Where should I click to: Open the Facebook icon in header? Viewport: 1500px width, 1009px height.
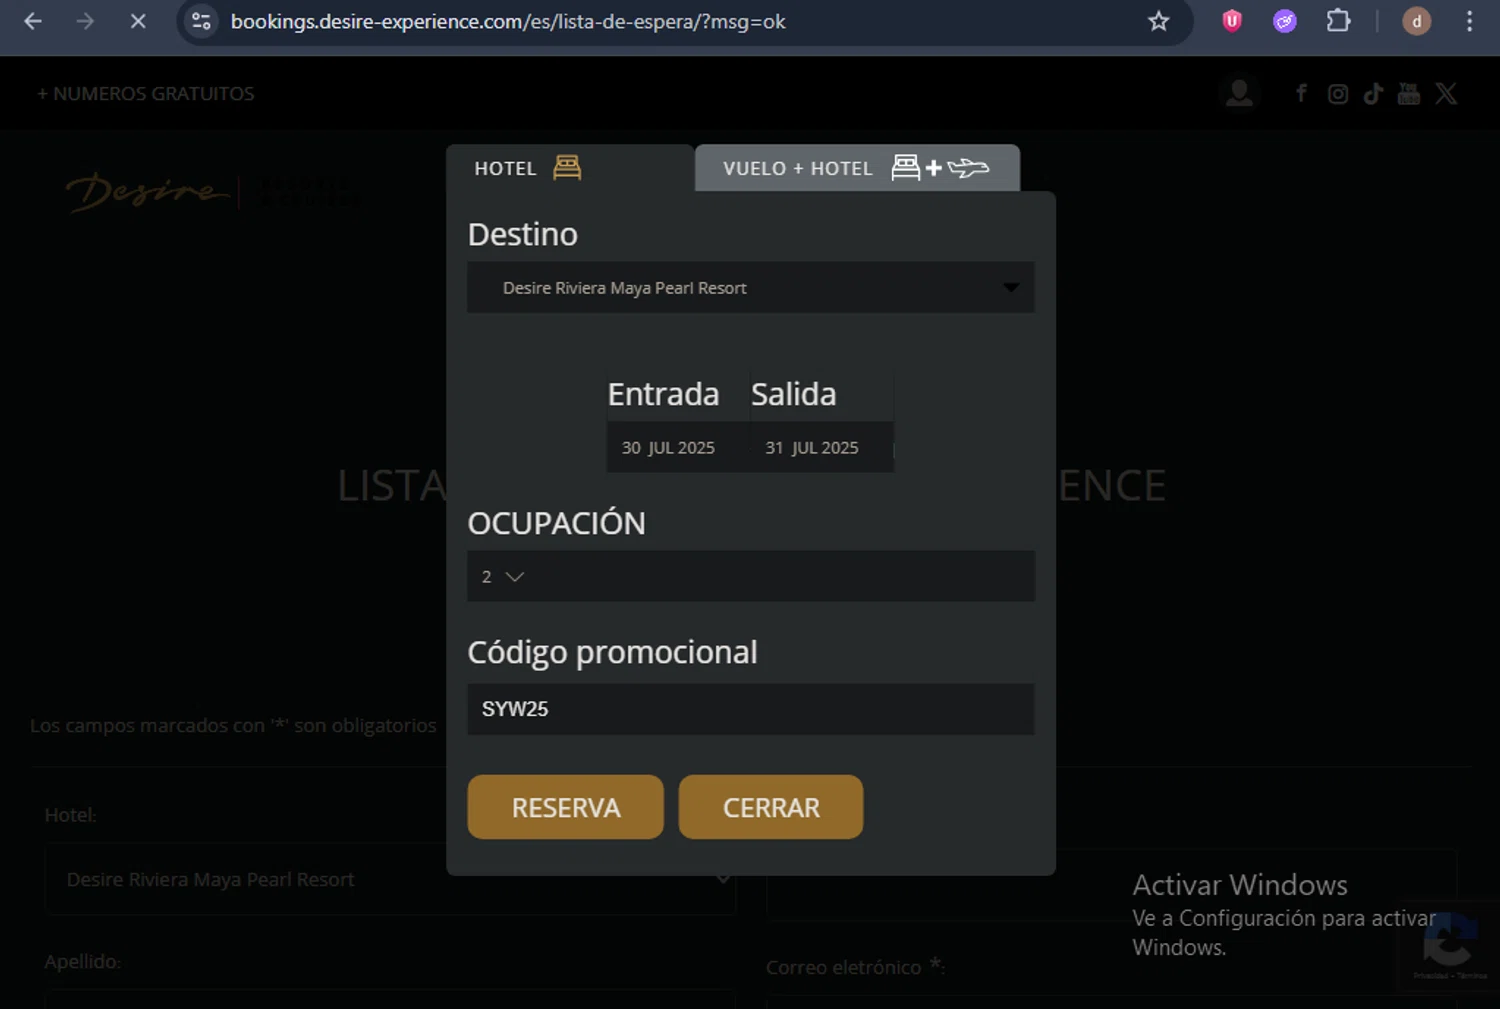[1301, 93]
